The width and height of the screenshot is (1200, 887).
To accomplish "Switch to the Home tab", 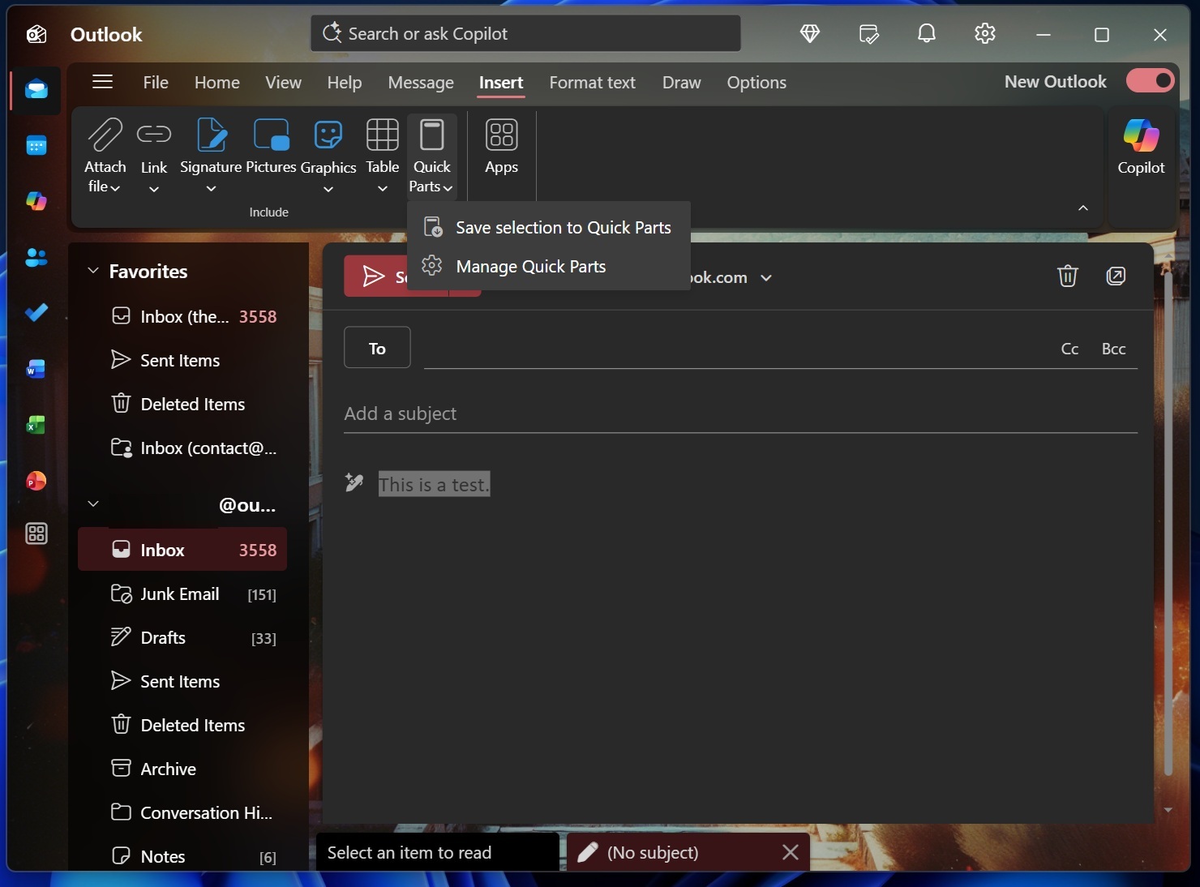I will pyautogui.click(x=217, y=82).
